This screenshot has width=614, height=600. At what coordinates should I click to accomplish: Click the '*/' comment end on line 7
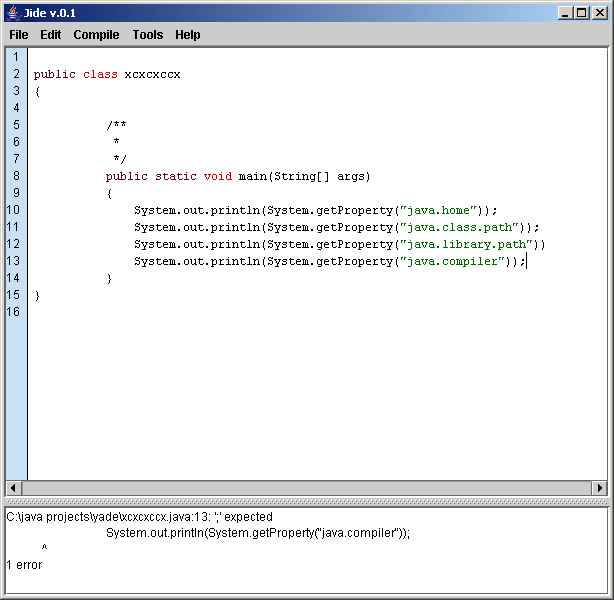point(120,159)
